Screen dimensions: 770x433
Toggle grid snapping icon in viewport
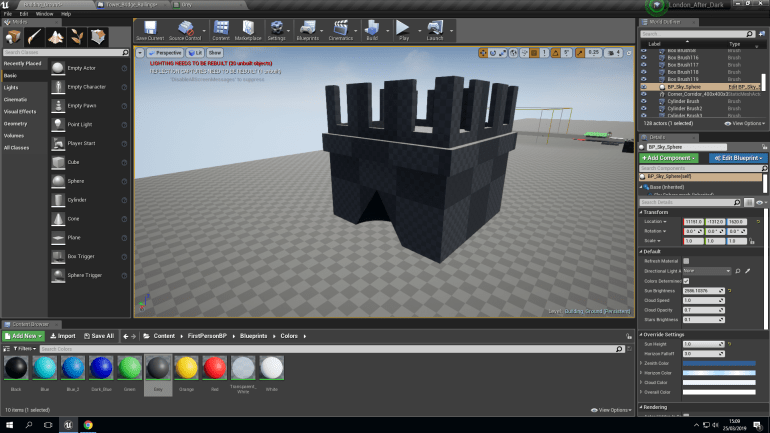(534, 53)
